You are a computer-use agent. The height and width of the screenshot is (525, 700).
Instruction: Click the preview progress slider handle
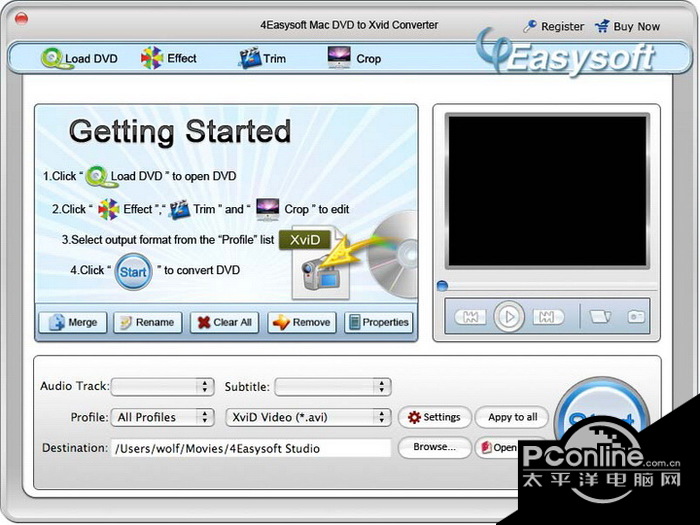pos(442,286)
